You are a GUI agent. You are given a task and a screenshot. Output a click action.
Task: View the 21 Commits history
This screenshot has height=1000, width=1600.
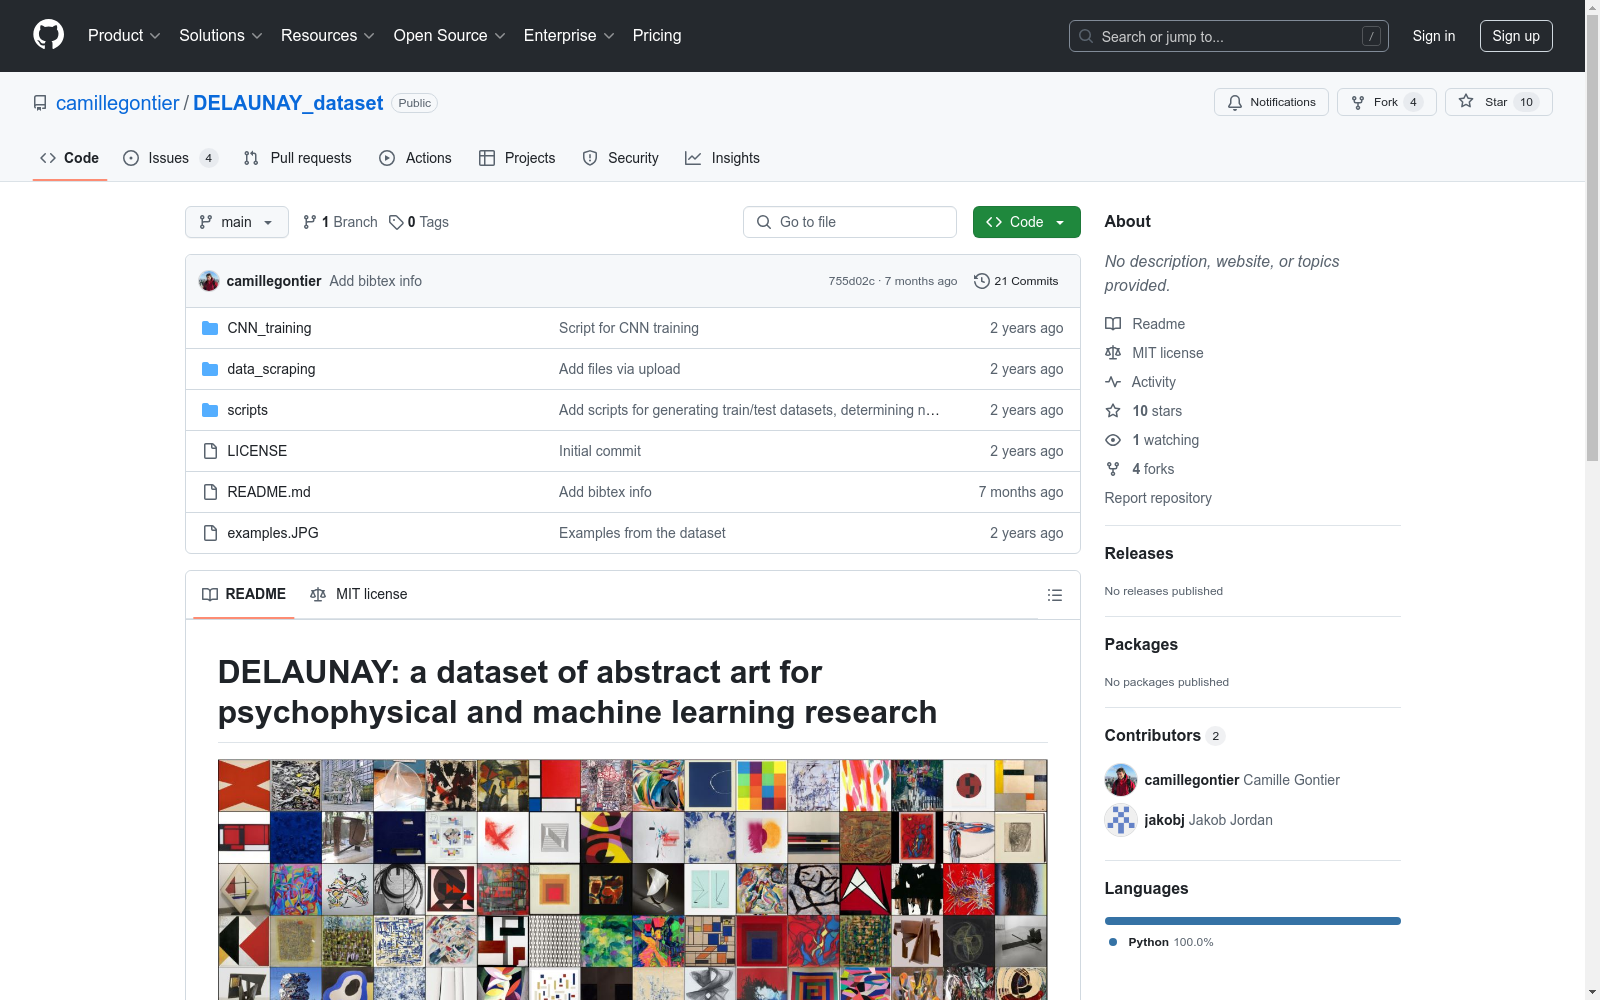(1016, 281)
